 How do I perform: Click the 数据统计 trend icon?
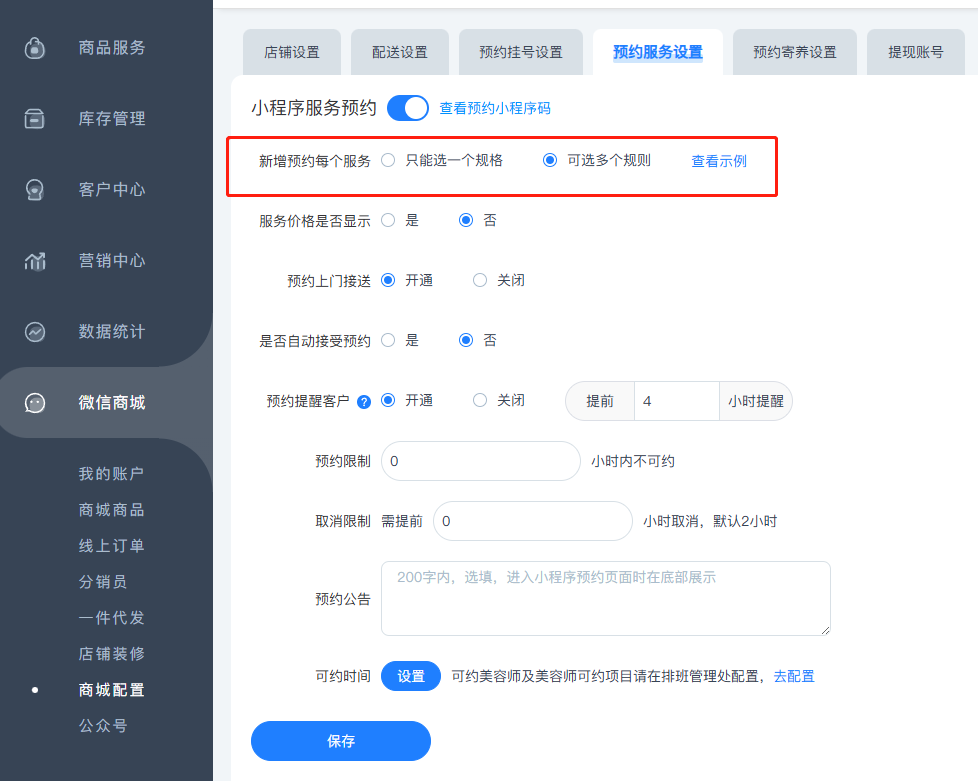click(x=35, y=332)
